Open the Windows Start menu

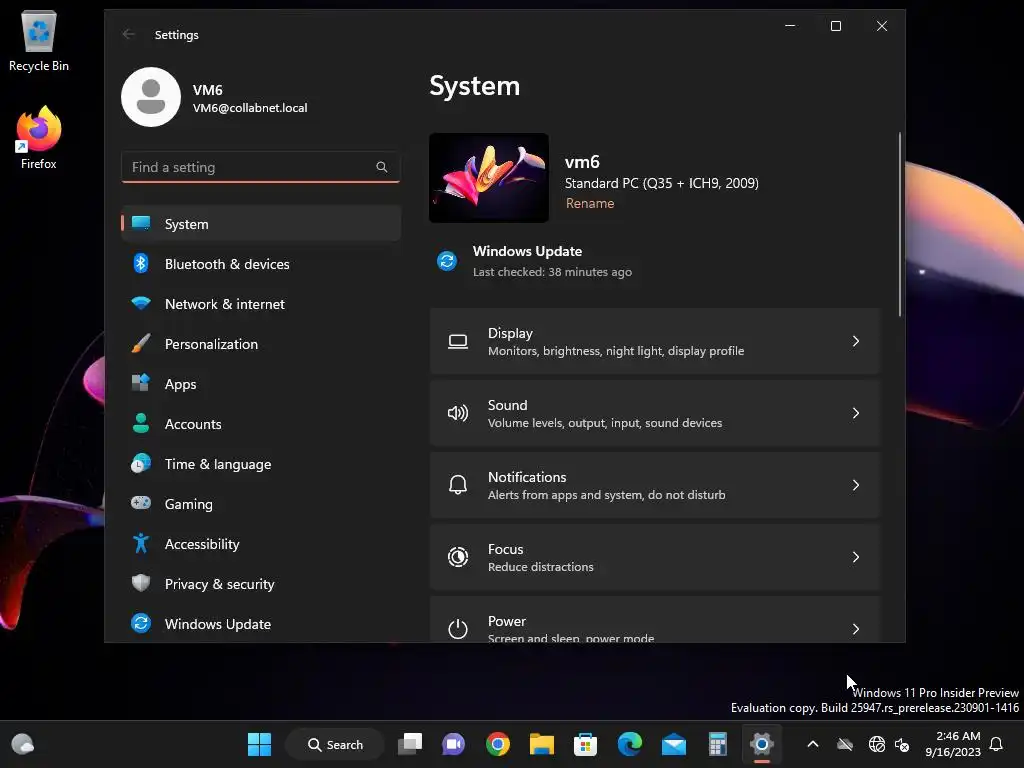[x=259, y=744]
